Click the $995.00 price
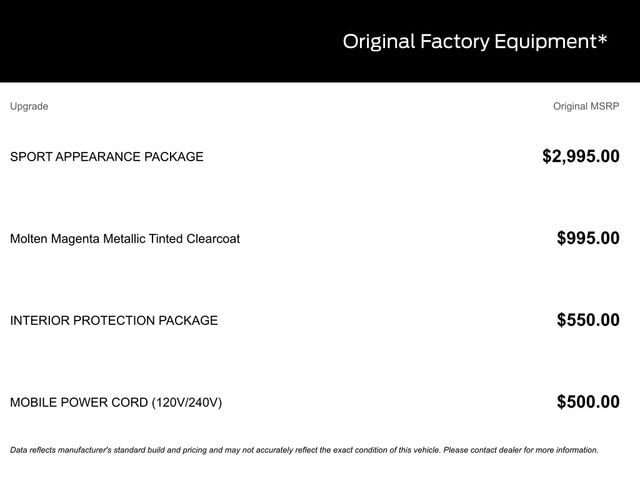640x480 pixels. tap(588, 238)
